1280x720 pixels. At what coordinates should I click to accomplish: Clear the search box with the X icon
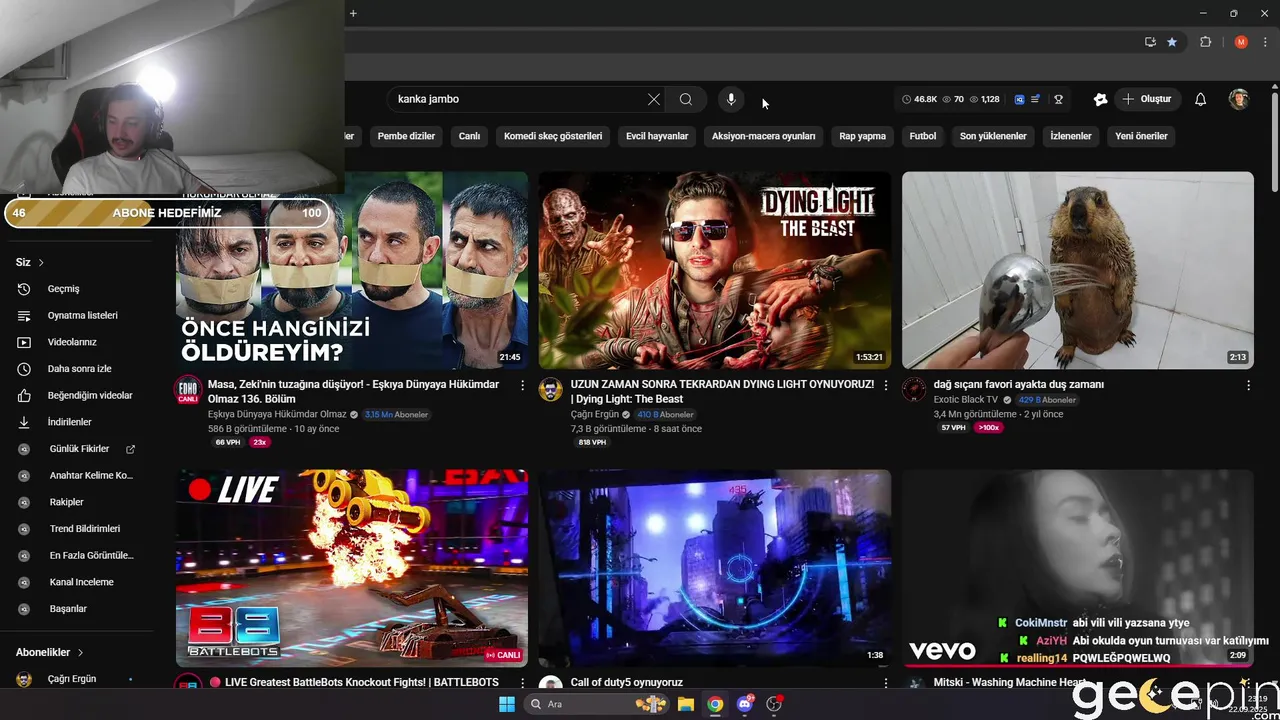[x=654, y=99]
